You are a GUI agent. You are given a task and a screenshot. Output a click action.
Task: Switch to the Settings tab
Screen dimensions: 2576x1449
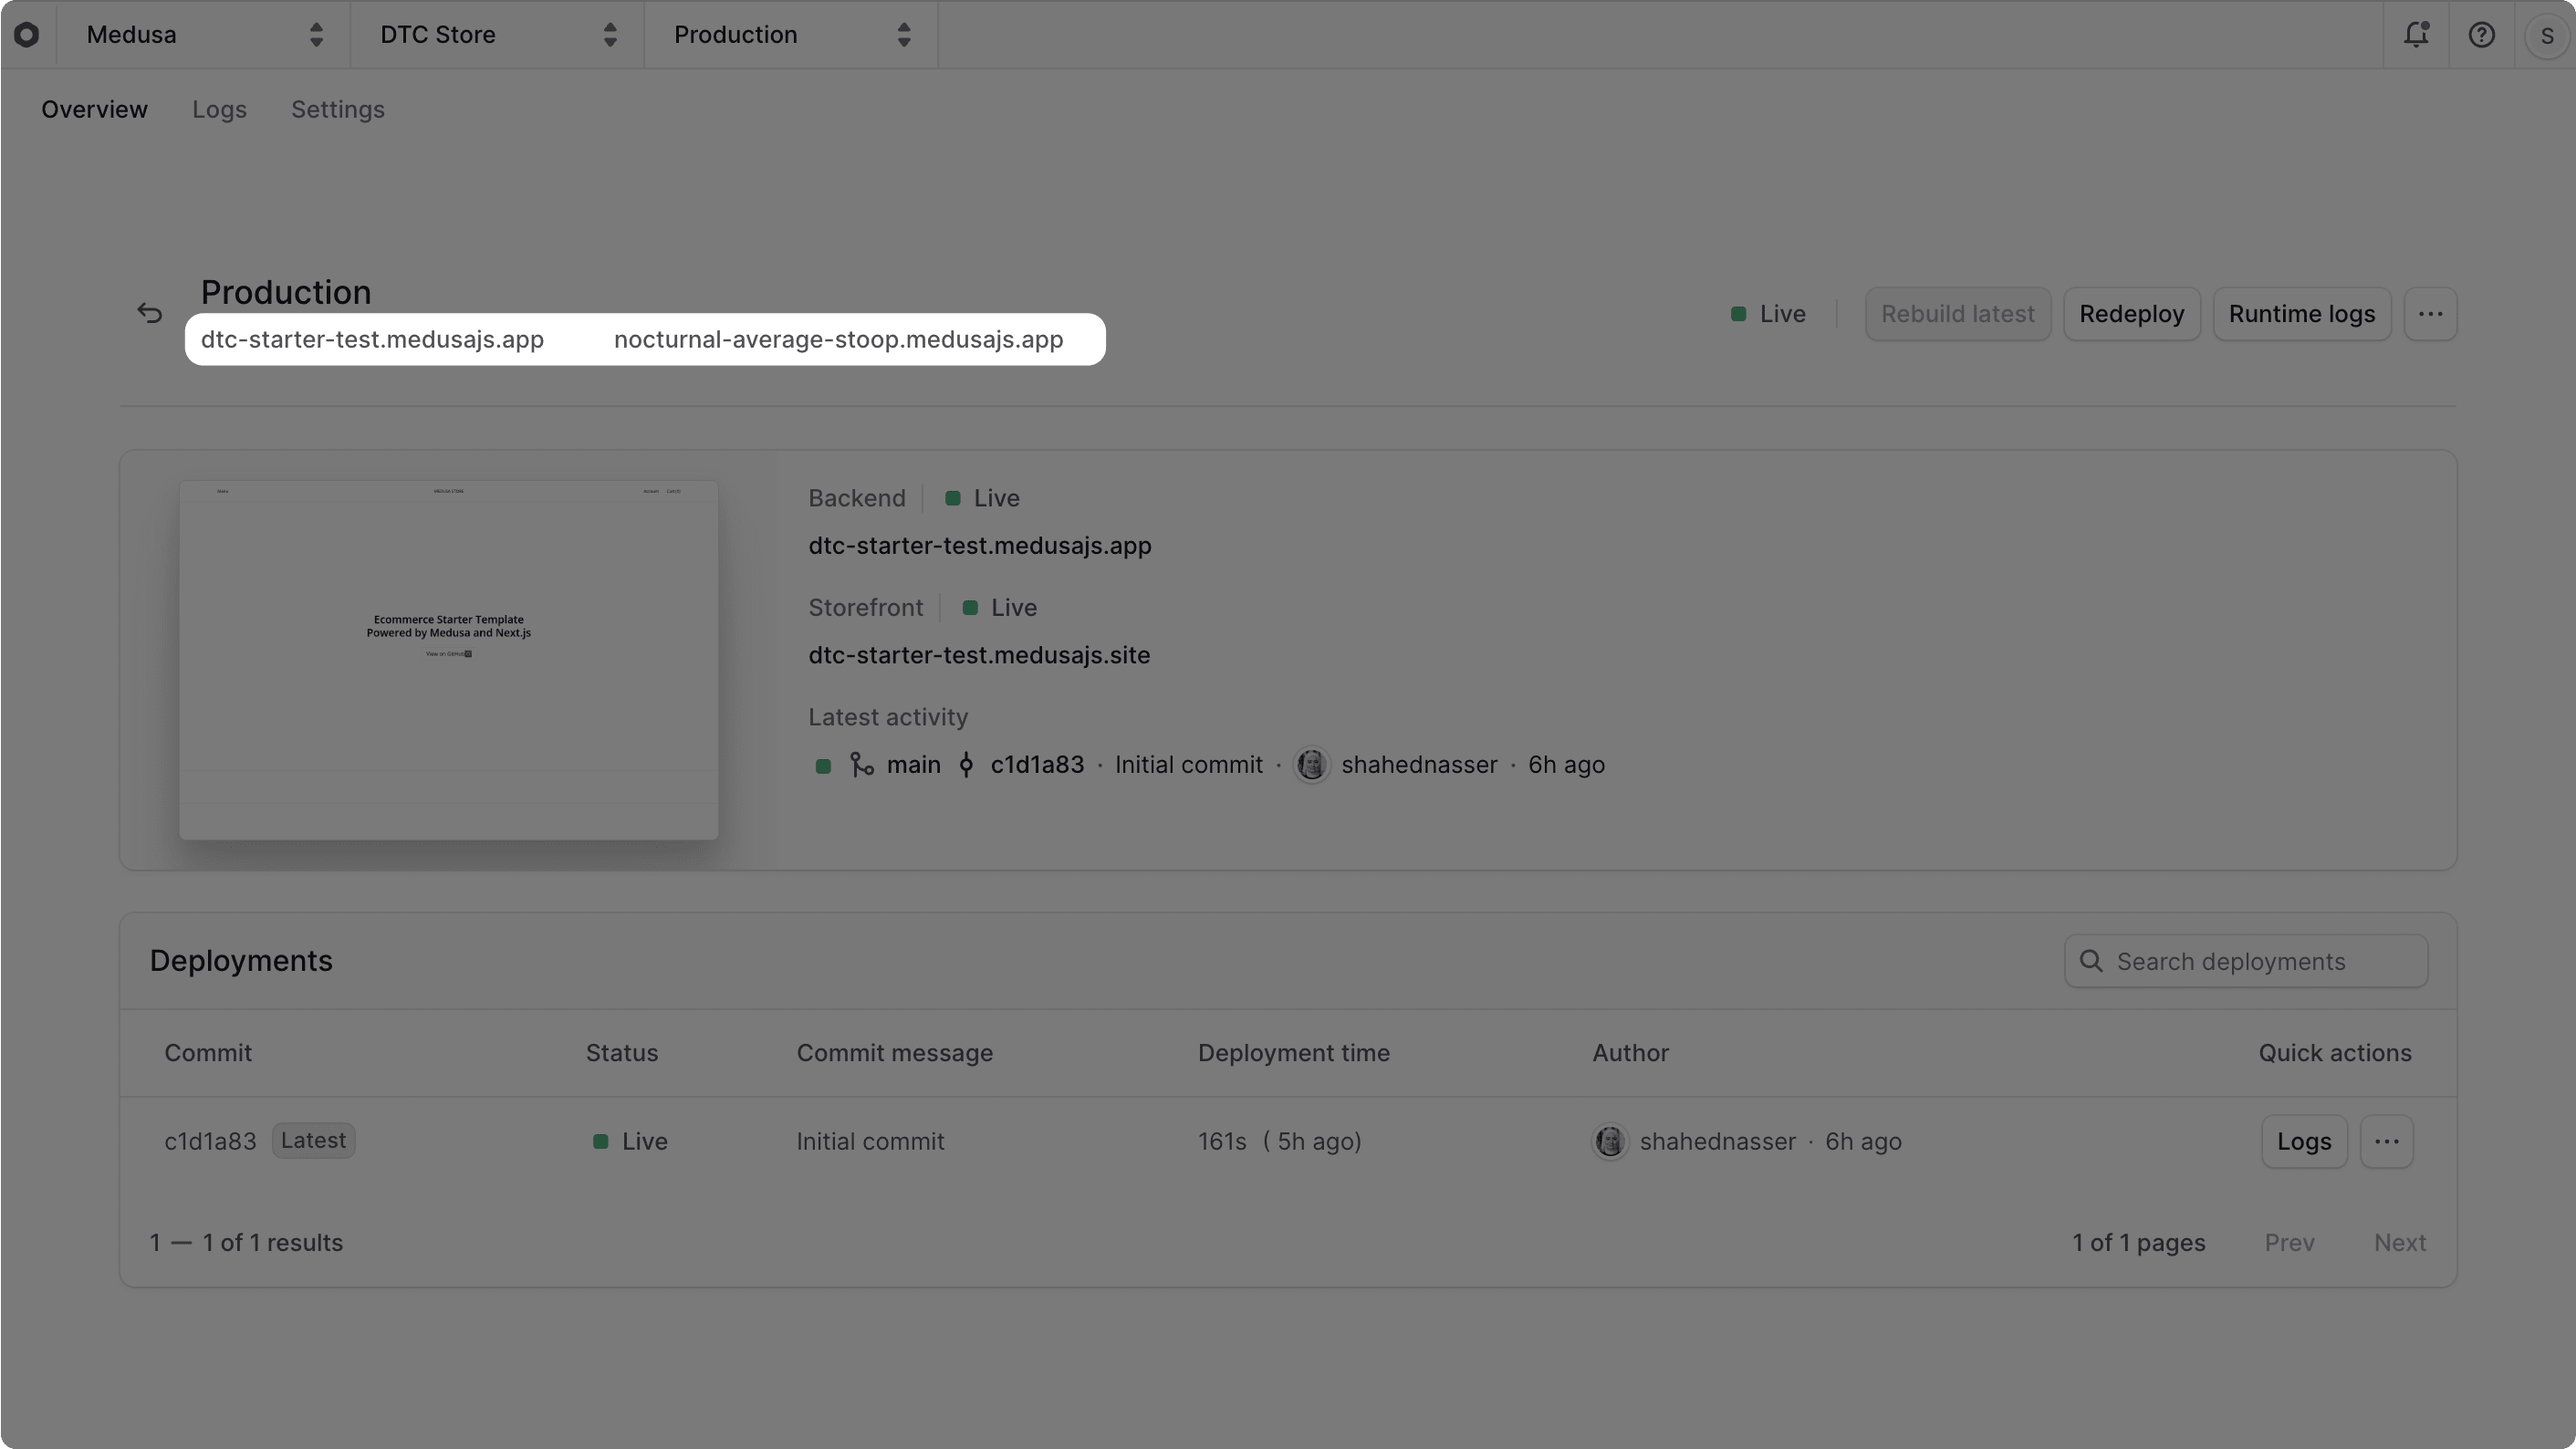click(338, 110)
